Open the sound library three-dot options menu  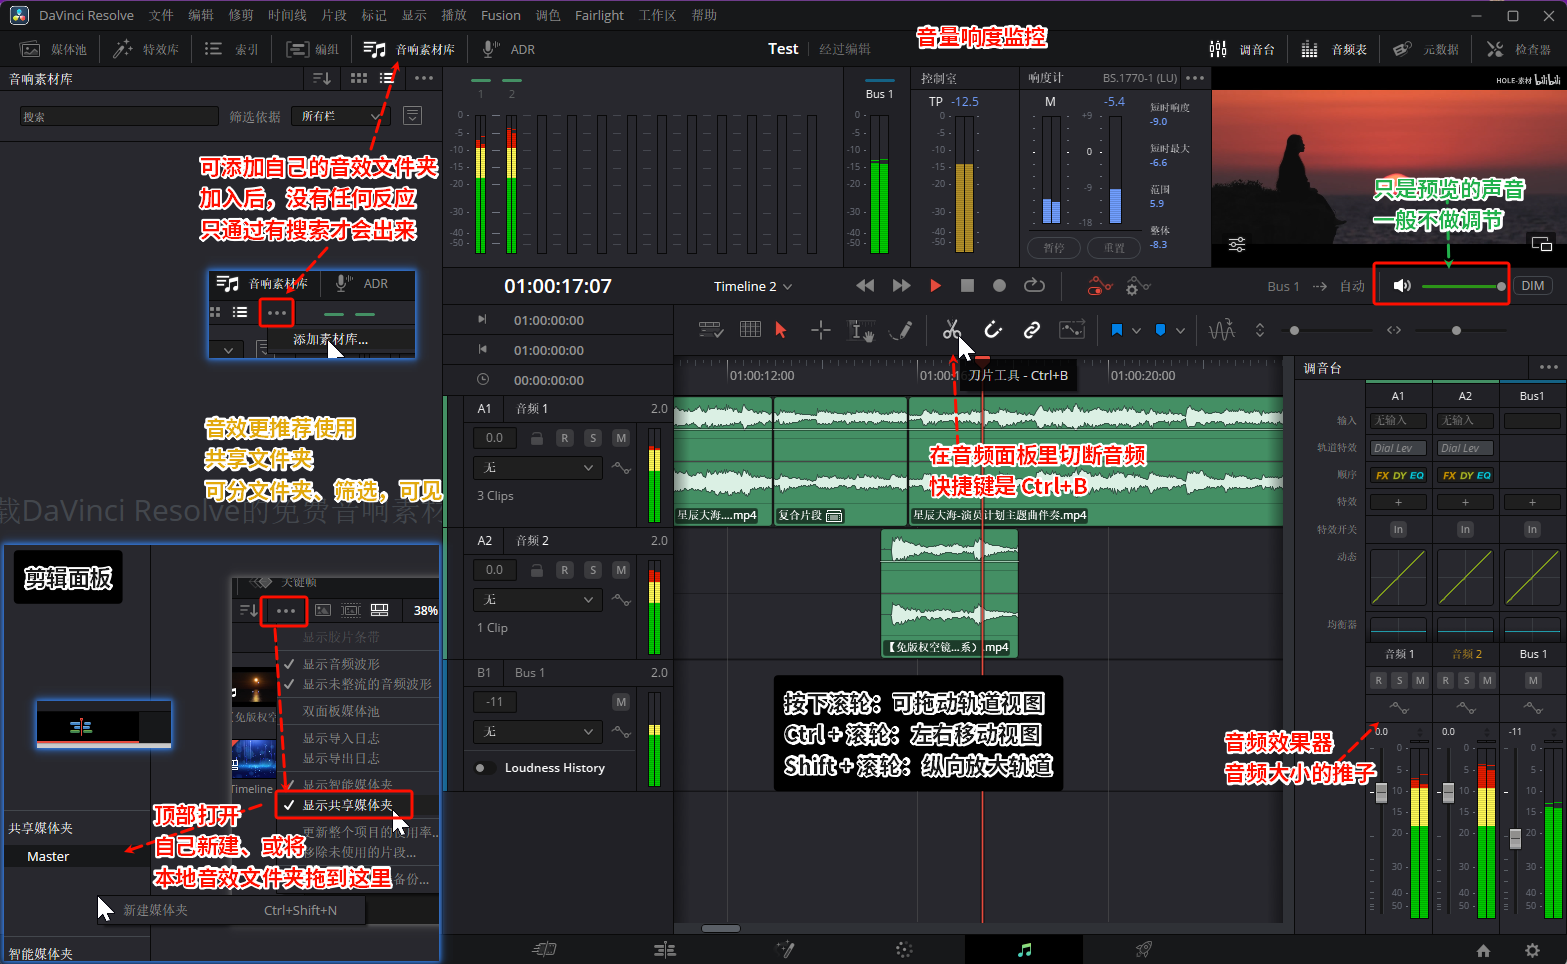(424, 78)
